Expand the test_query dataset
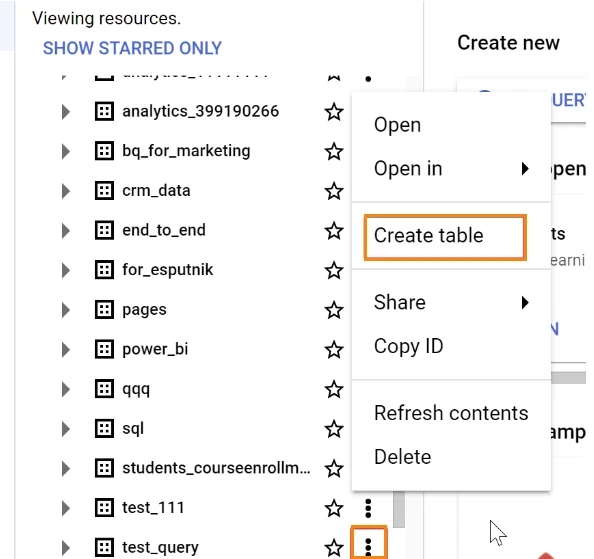The height and width of the screenshot is (559, 594). click(66, 548)
